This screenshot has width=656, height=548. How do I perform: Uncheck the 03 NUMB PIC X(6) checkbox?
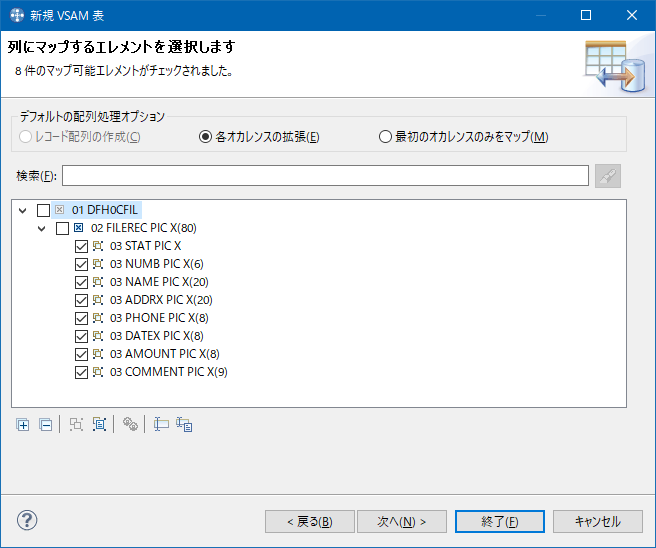click(81, 264)
